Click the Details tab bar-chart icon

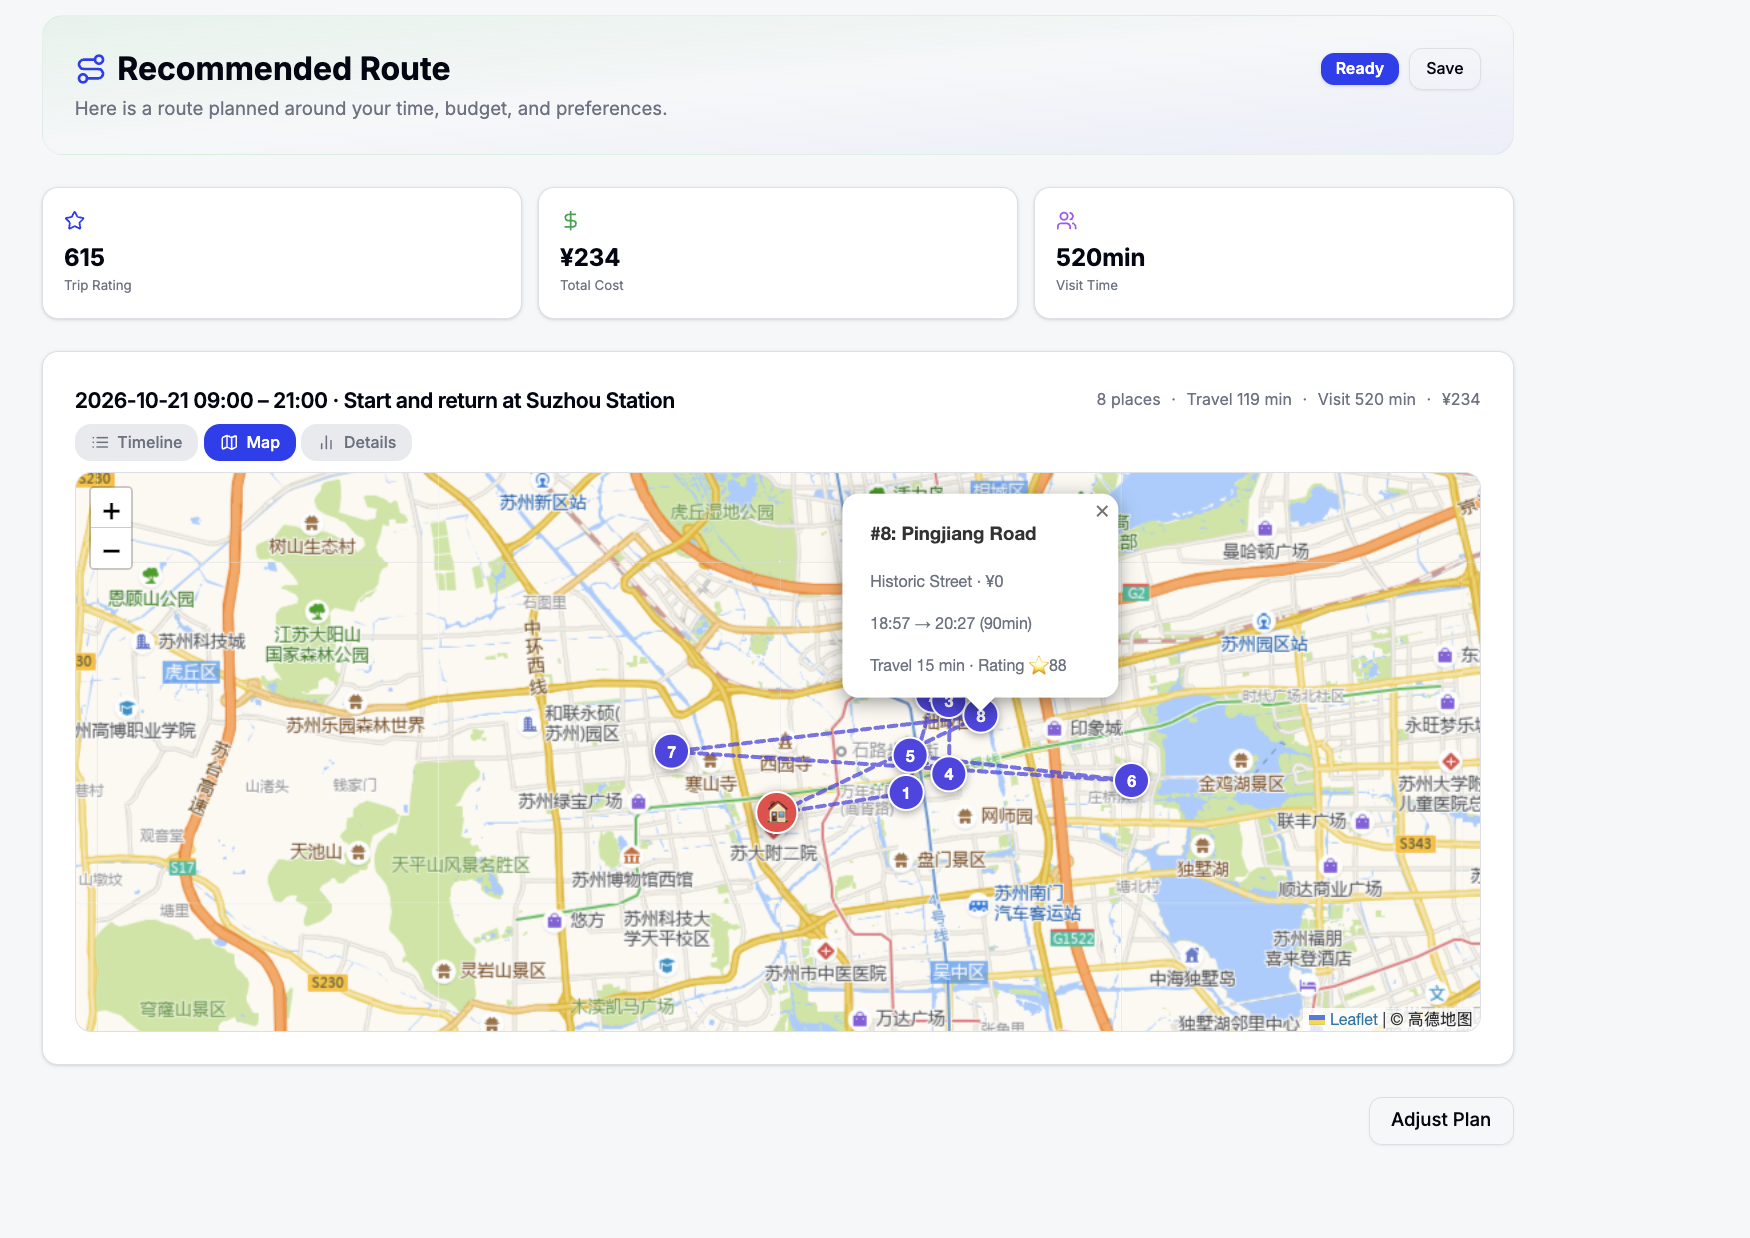326,442
